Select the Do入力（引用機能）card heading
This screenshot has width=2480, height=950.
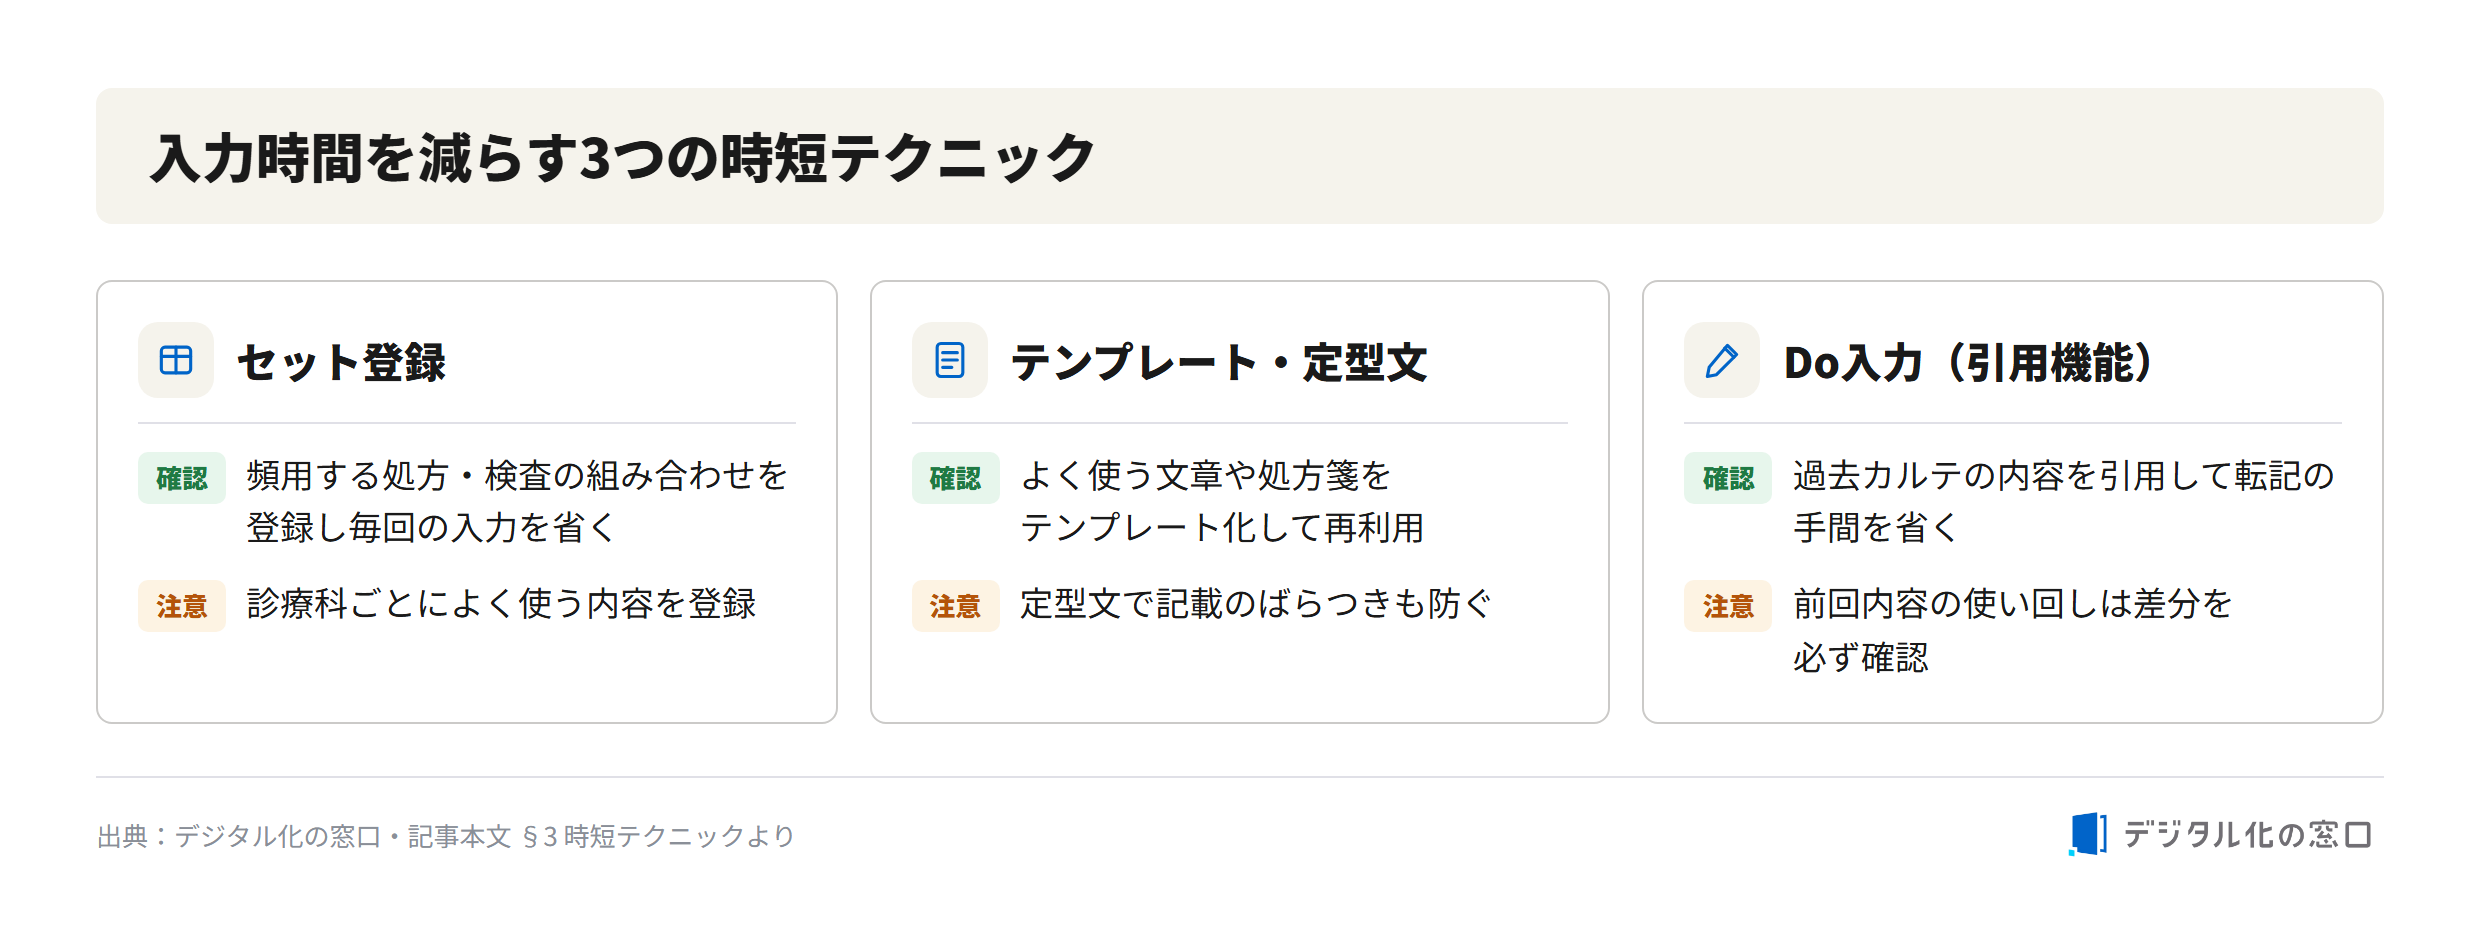1969,362
